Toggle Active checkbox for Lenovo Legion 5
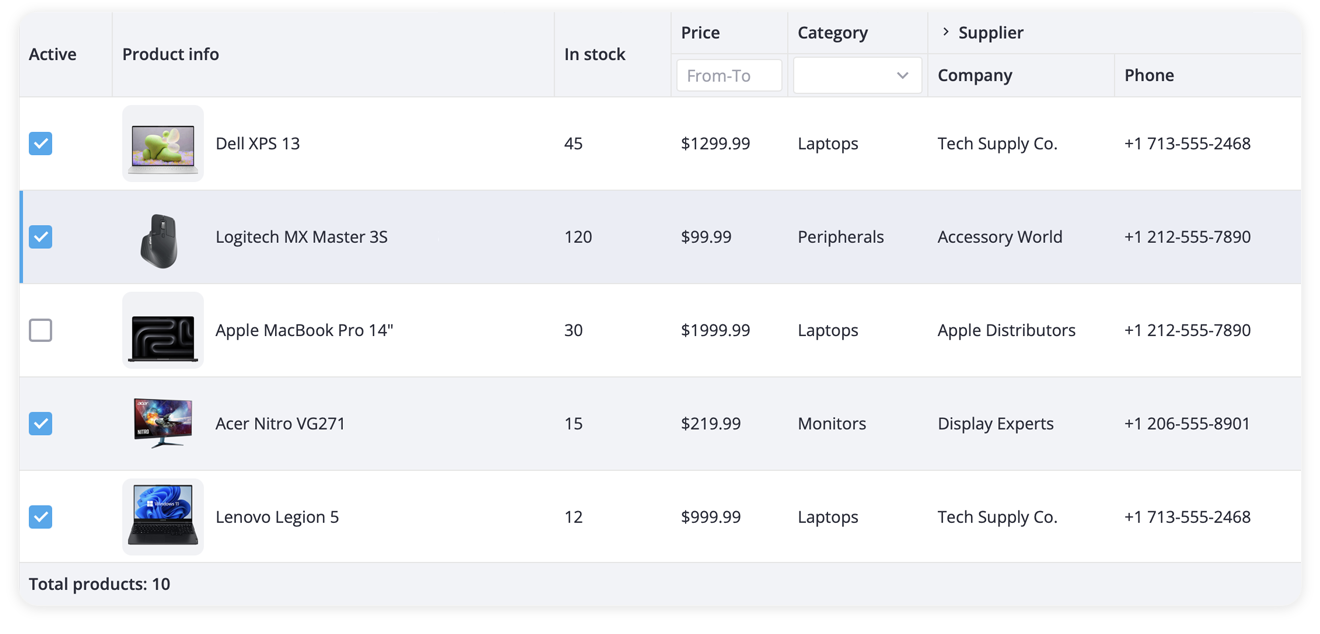This screenshot has width=1320, height=634. tap(40, 517)
